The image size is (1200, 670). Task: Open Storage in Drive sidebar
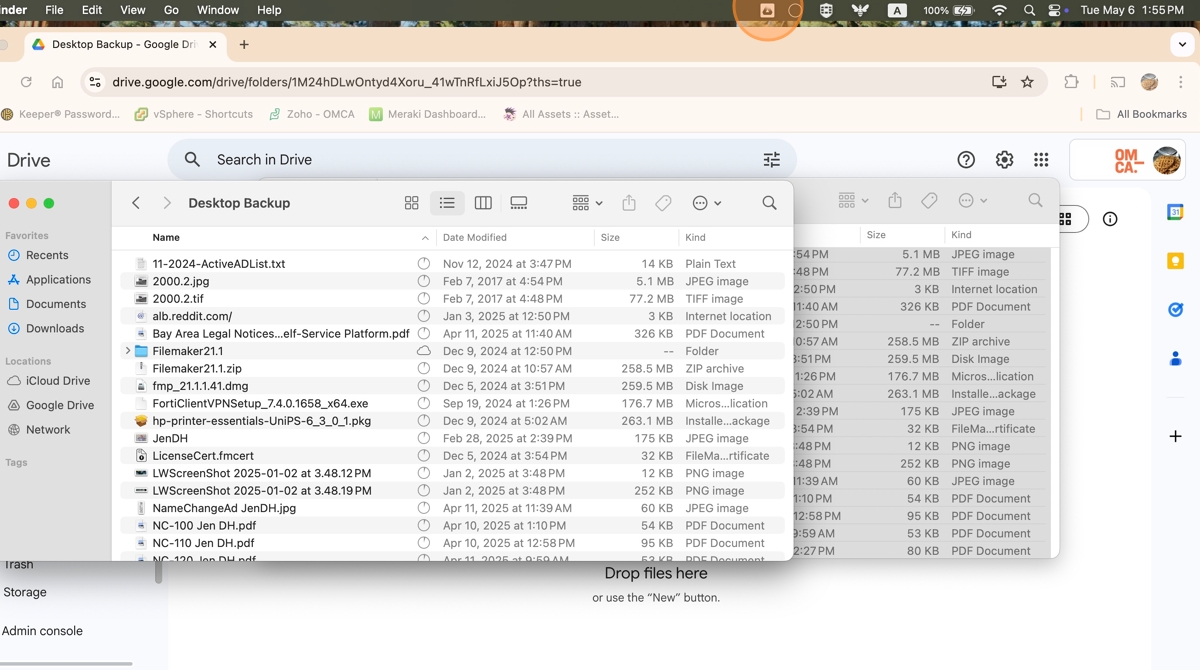[25, 592]
